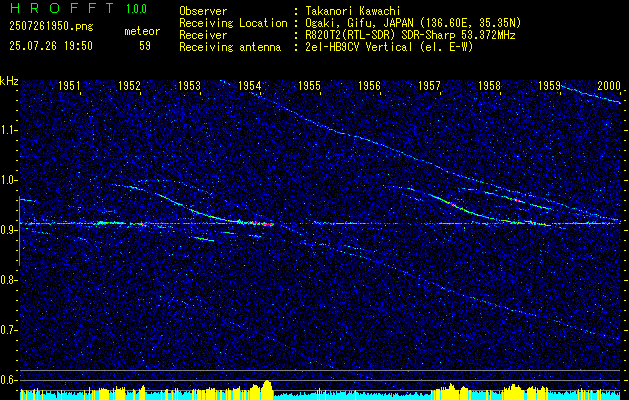Click the Observer label
Viewport: 629px width, 400px height.
(203, 11)
